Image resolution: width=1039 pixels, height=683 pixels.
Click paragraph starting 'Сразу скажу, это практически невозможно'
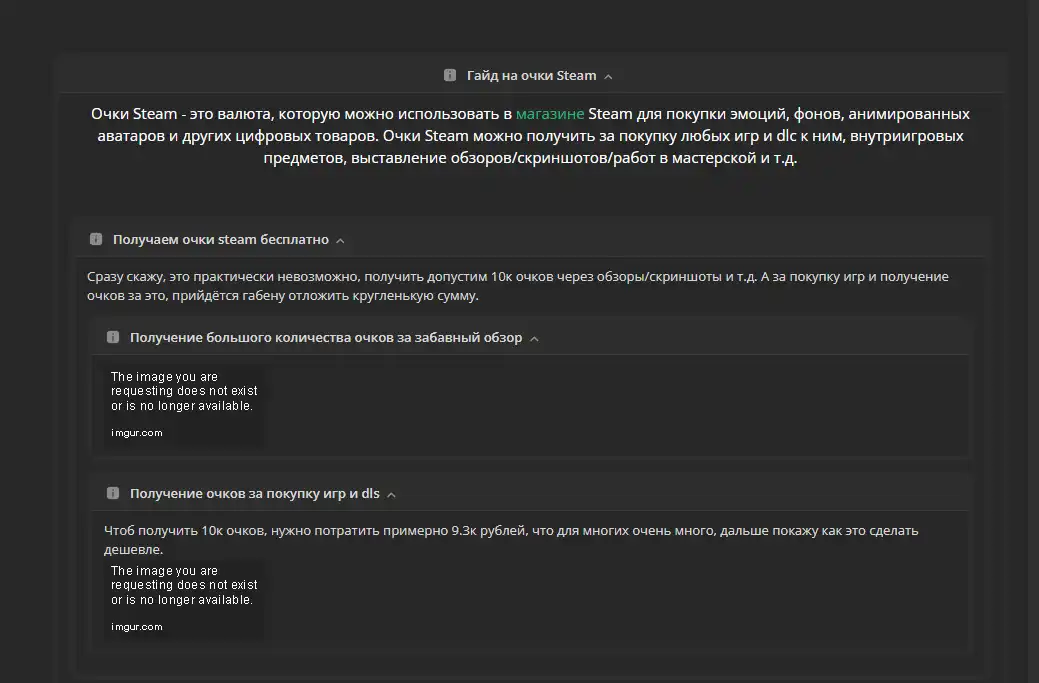click(518, 286)
